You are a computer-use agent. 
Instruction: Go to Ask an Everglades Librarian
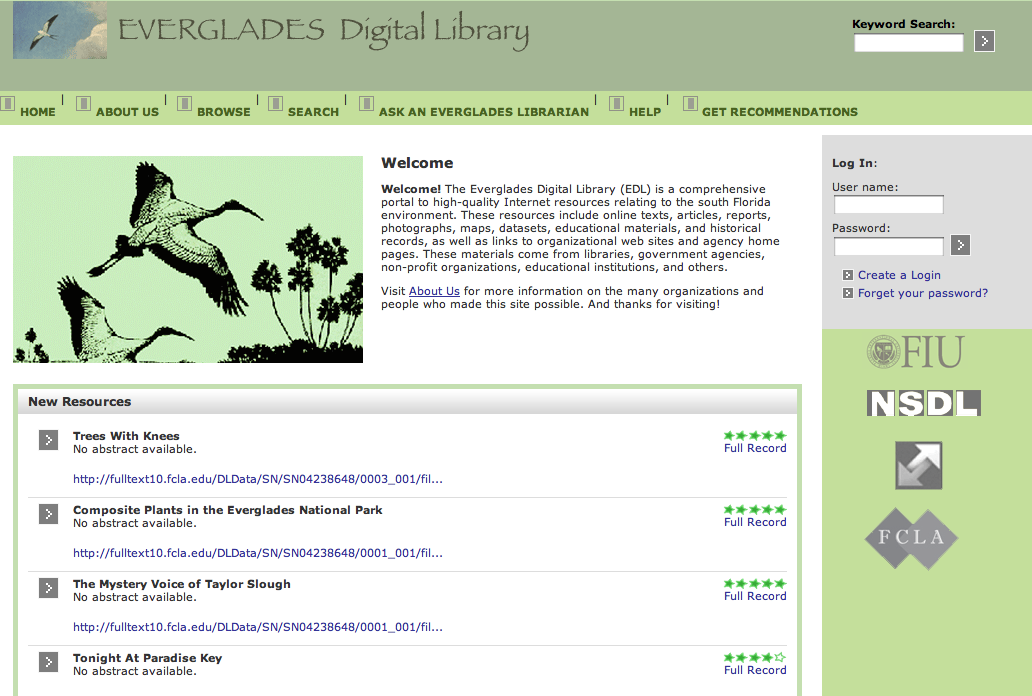[483, 111]
